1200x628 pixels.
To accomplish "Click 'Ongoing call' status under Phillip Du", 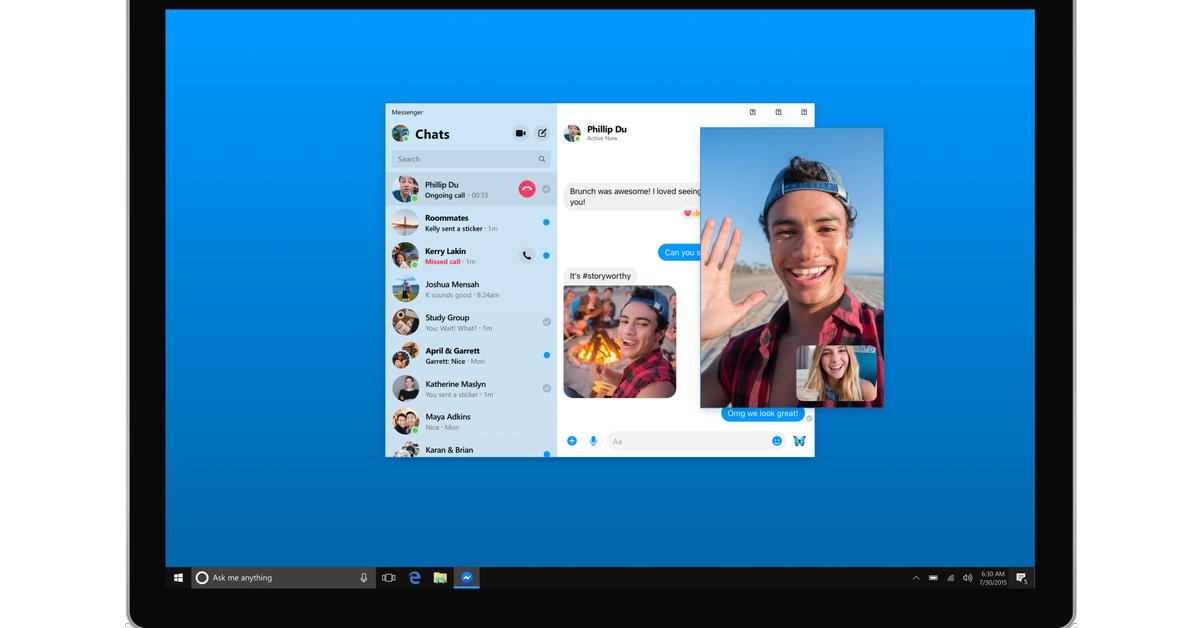I will (445, 196).
